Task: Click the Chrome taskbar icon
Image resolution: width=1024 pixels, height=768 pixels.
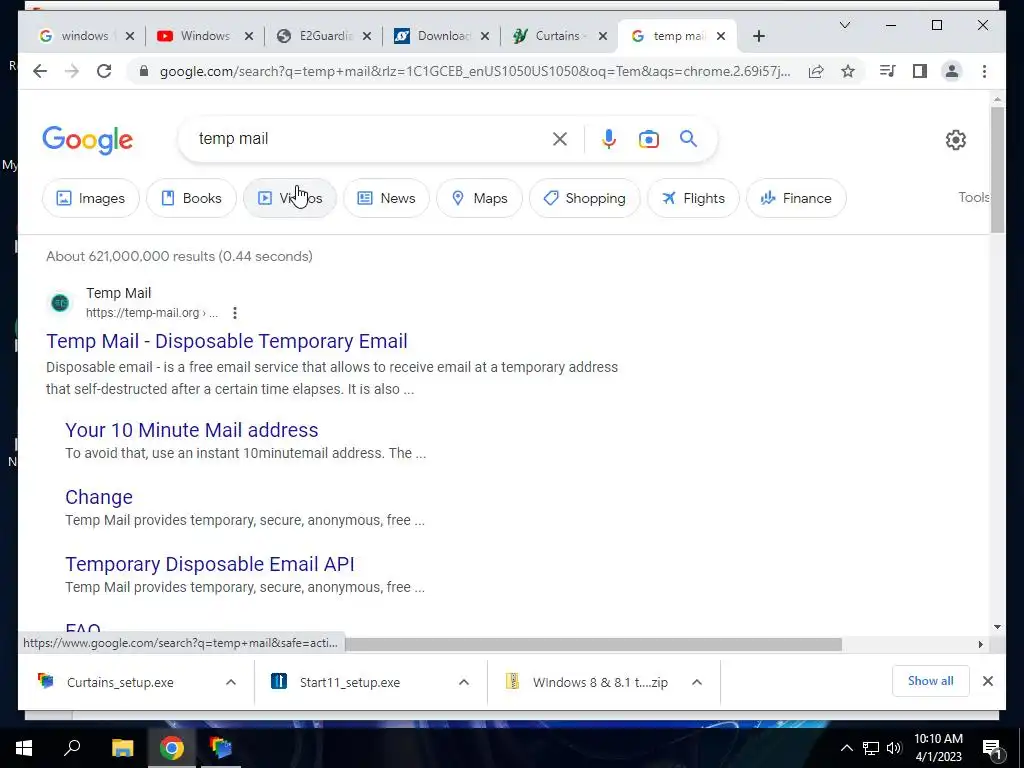Action: (x=171, y=748)
